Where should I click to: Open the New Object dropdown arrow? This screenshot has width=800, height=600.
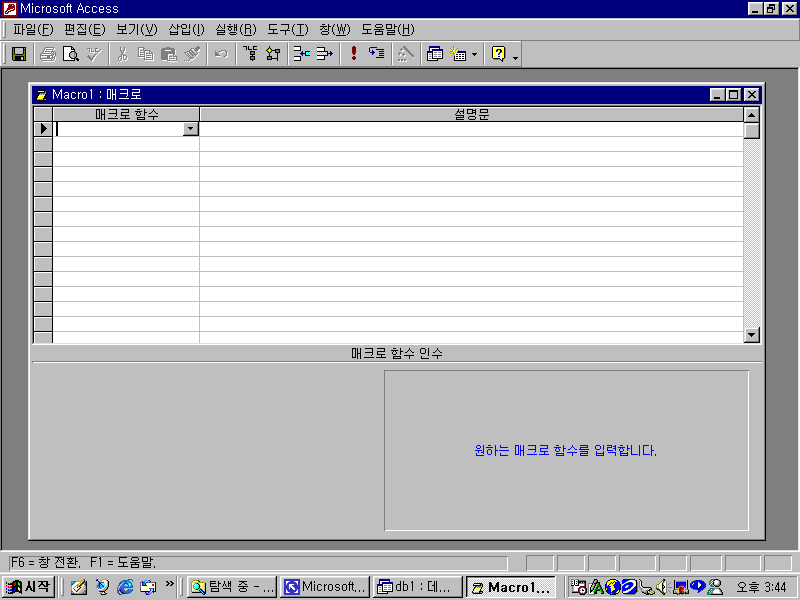tap(474, 55)
